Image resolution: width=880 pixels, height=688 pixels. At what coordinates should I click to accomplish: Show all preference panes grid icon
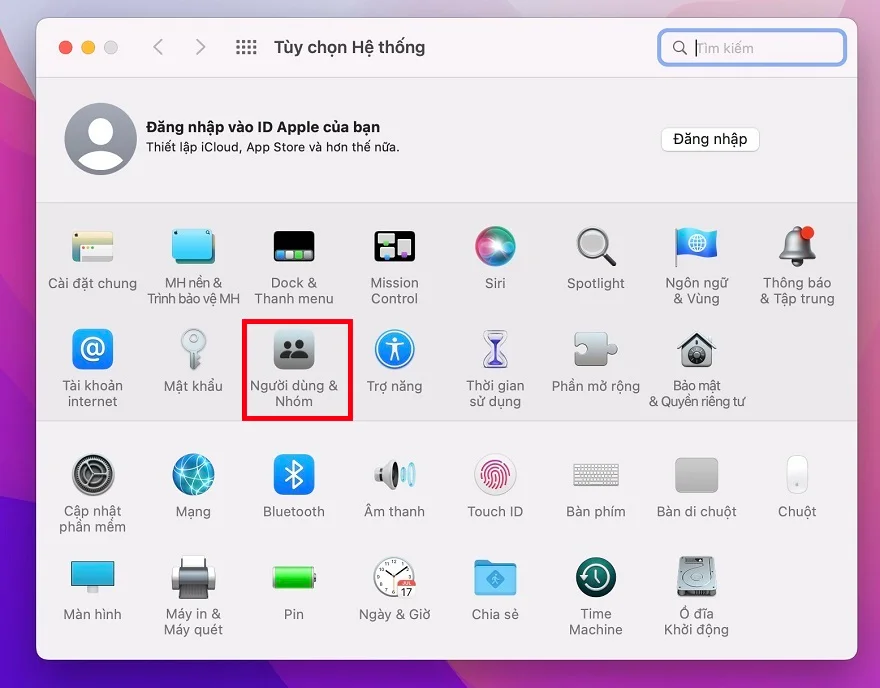pyautogui.click(x=246, y=46)
